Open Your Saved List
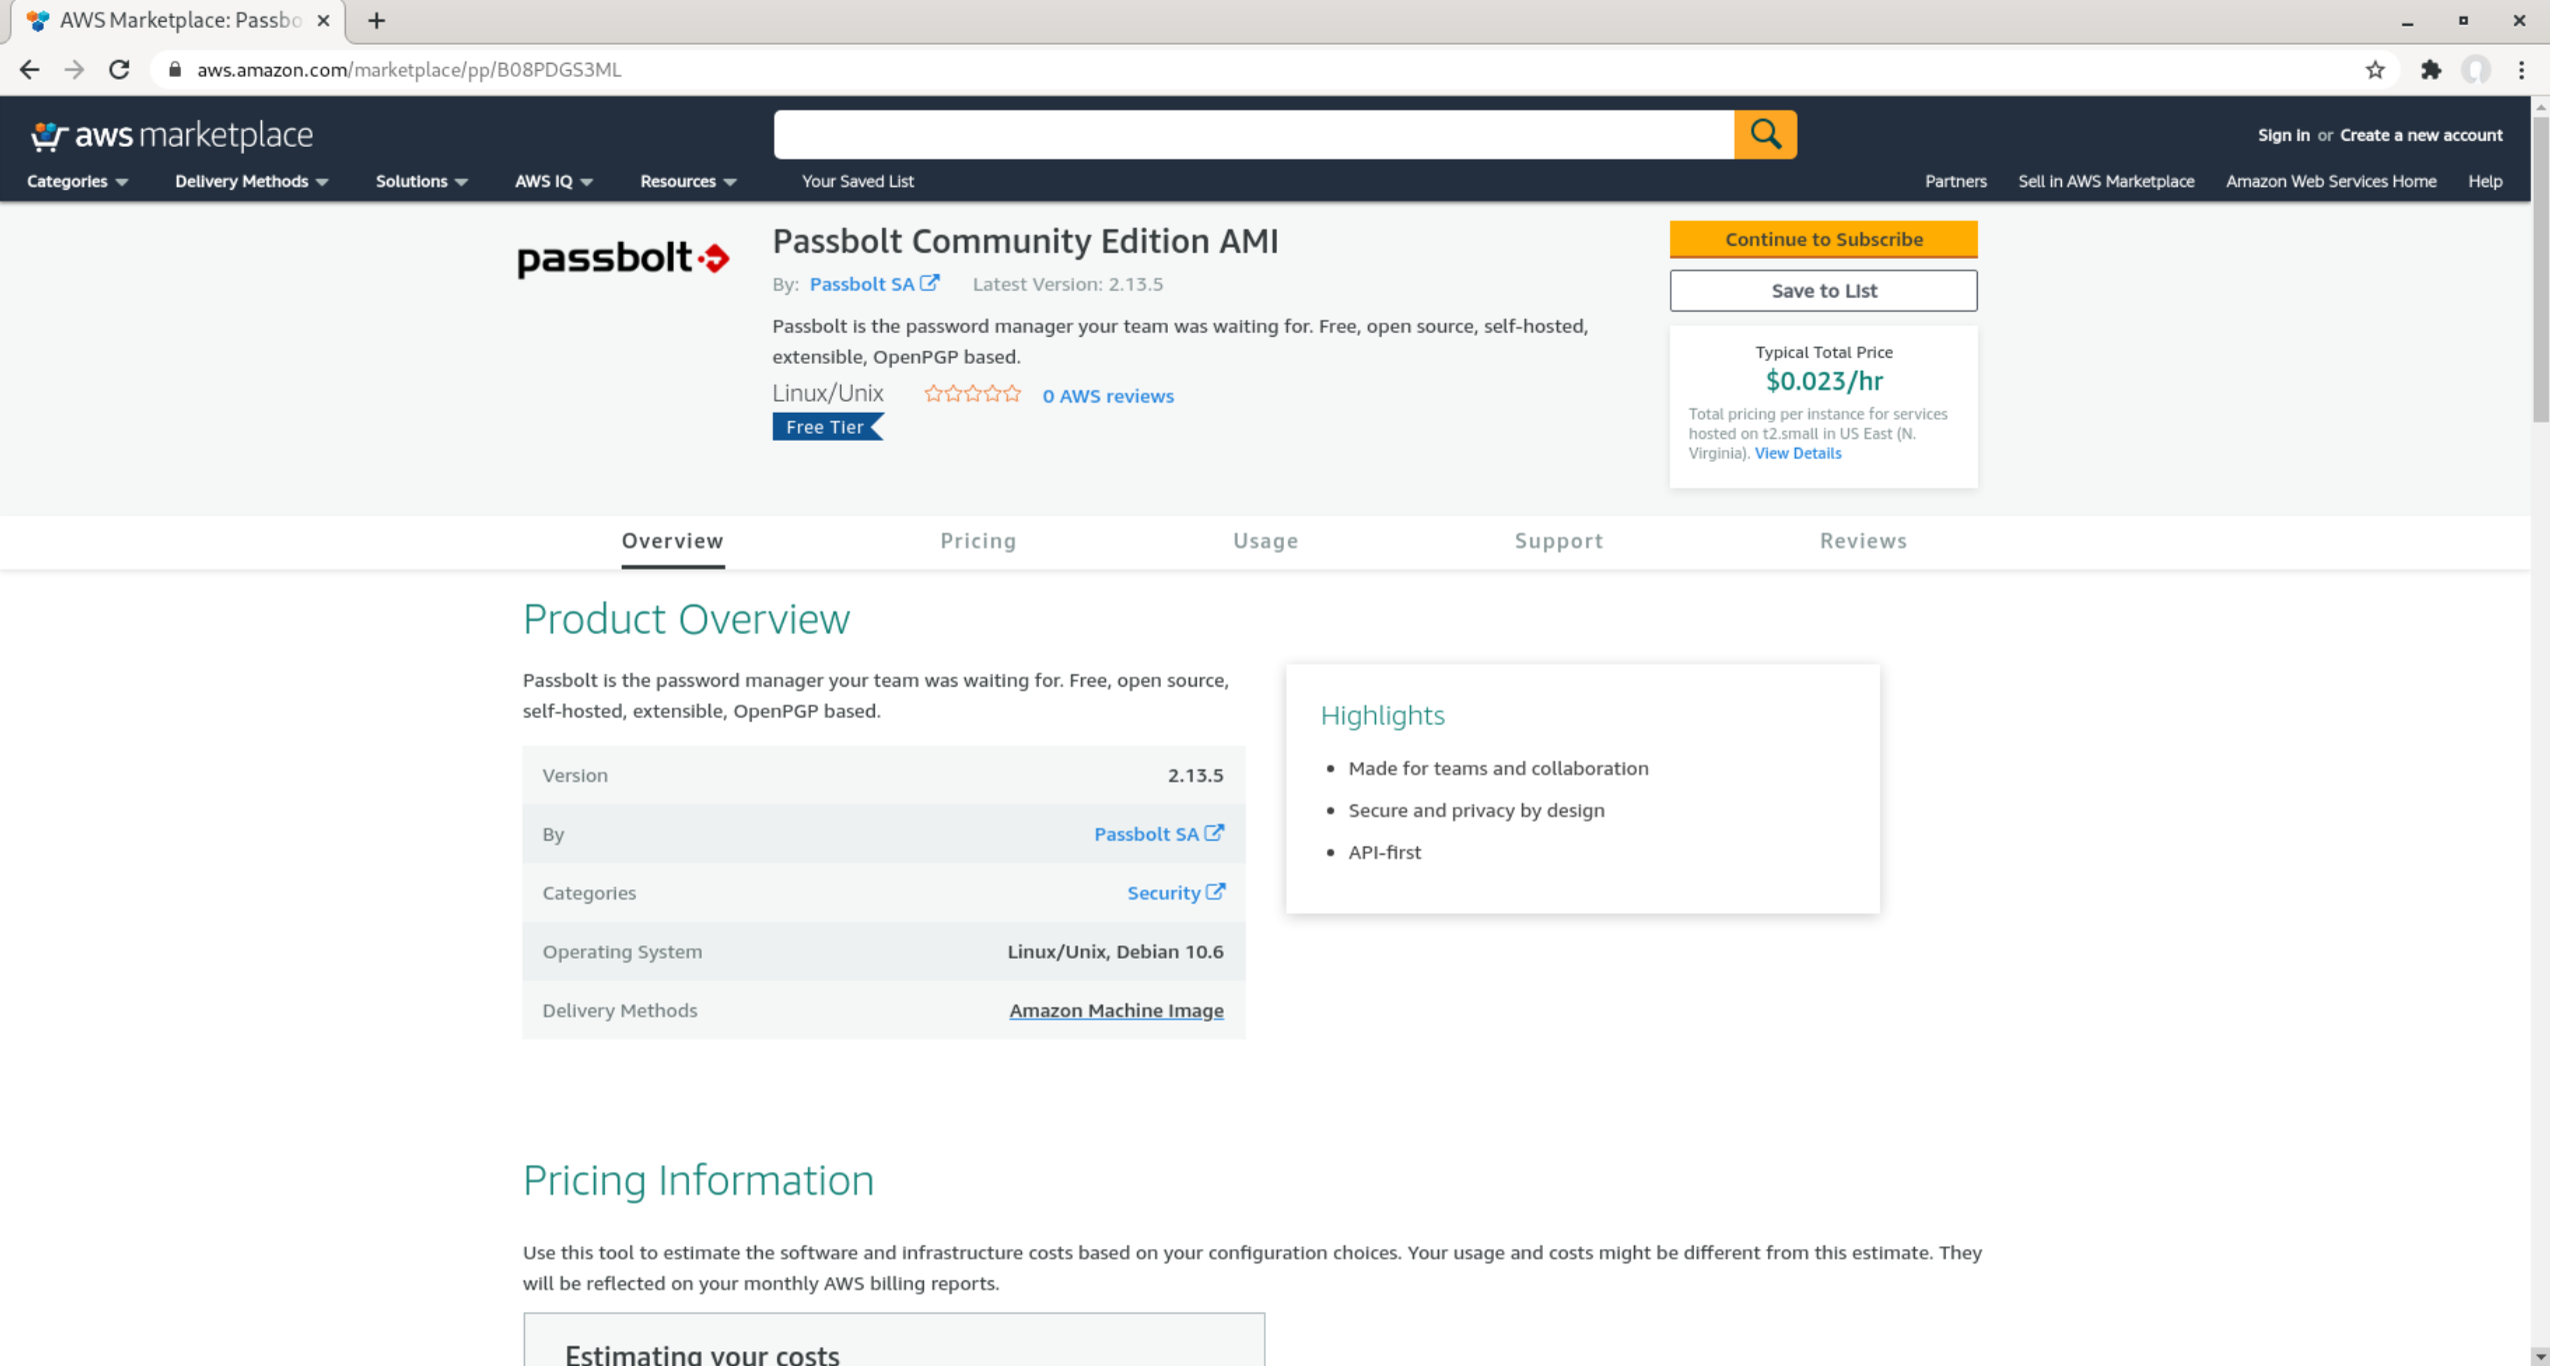The width and height of the screenshot is (2550, 1366). 857,181
